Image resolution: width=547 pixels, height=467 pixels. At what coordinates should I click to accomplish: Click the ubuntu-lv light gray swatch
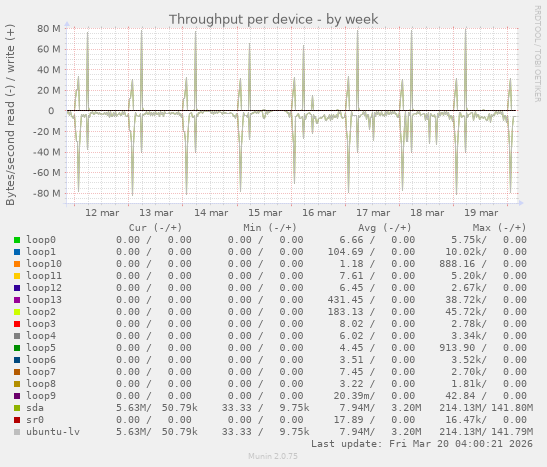[17, 432]
